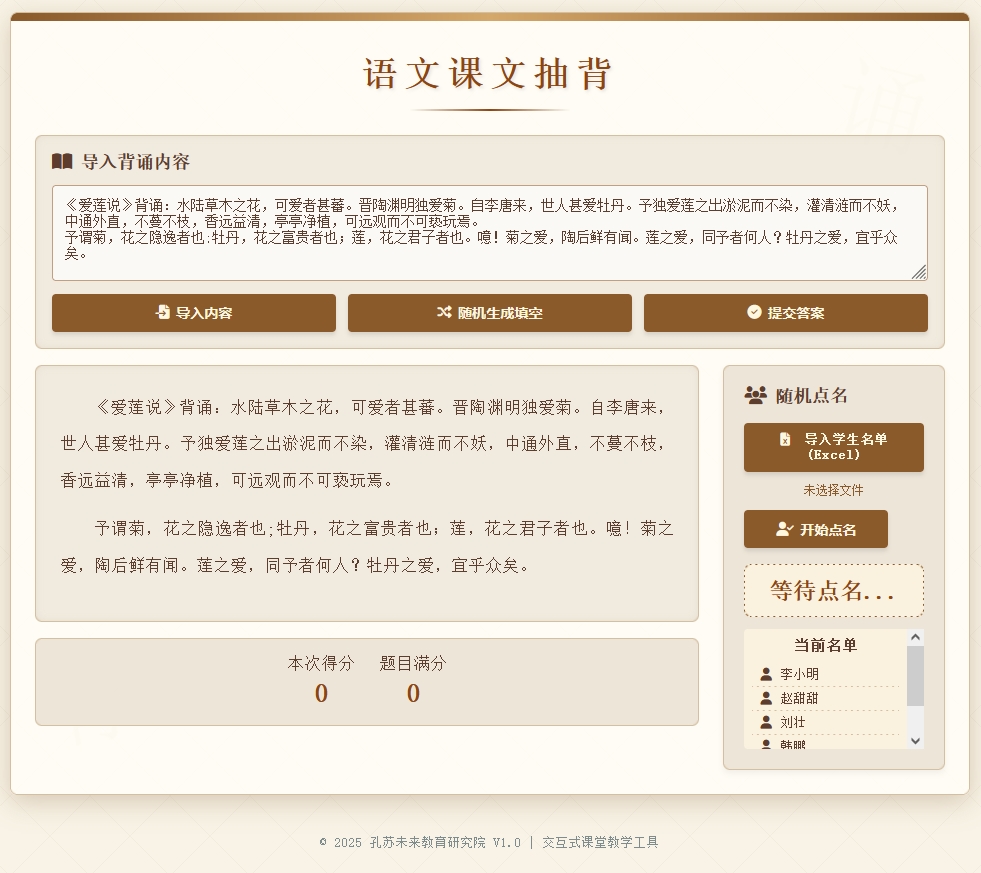Select student 赵甜甜 in the list
981x873 pixels.
(x=825, y=698)
